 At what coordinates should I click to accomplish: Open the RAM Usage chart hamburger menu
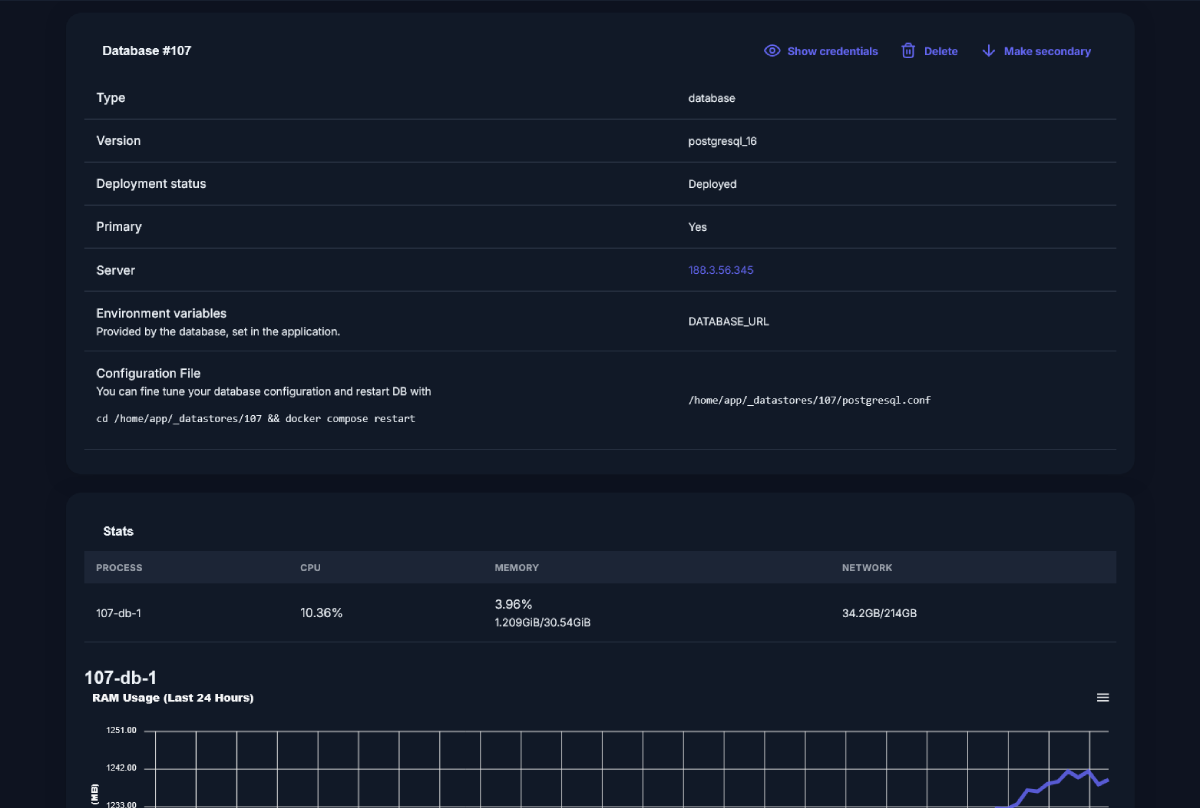pos(1103,698)
